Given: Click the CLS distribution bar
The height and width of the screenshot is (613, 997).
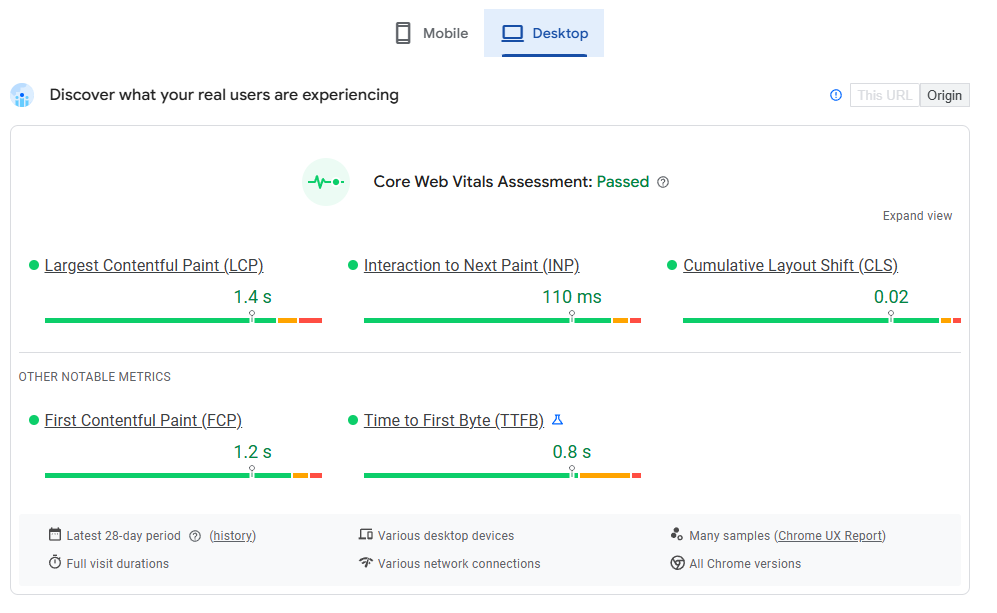Looking at the screenshot, I should (x=822, y=320).
